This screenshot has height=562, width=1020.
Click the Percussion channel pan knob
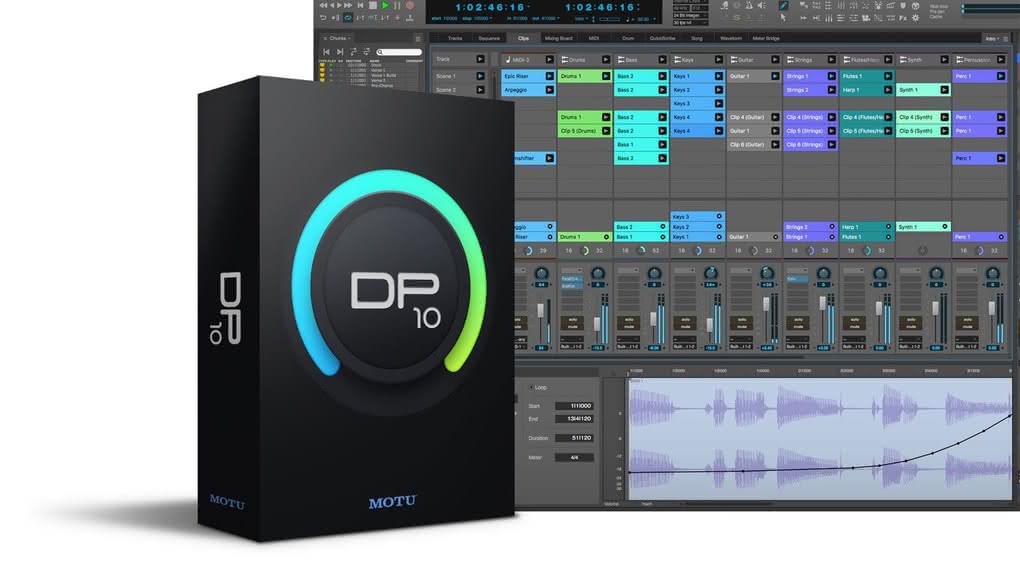pyautogui.click(x=993, y=273)
